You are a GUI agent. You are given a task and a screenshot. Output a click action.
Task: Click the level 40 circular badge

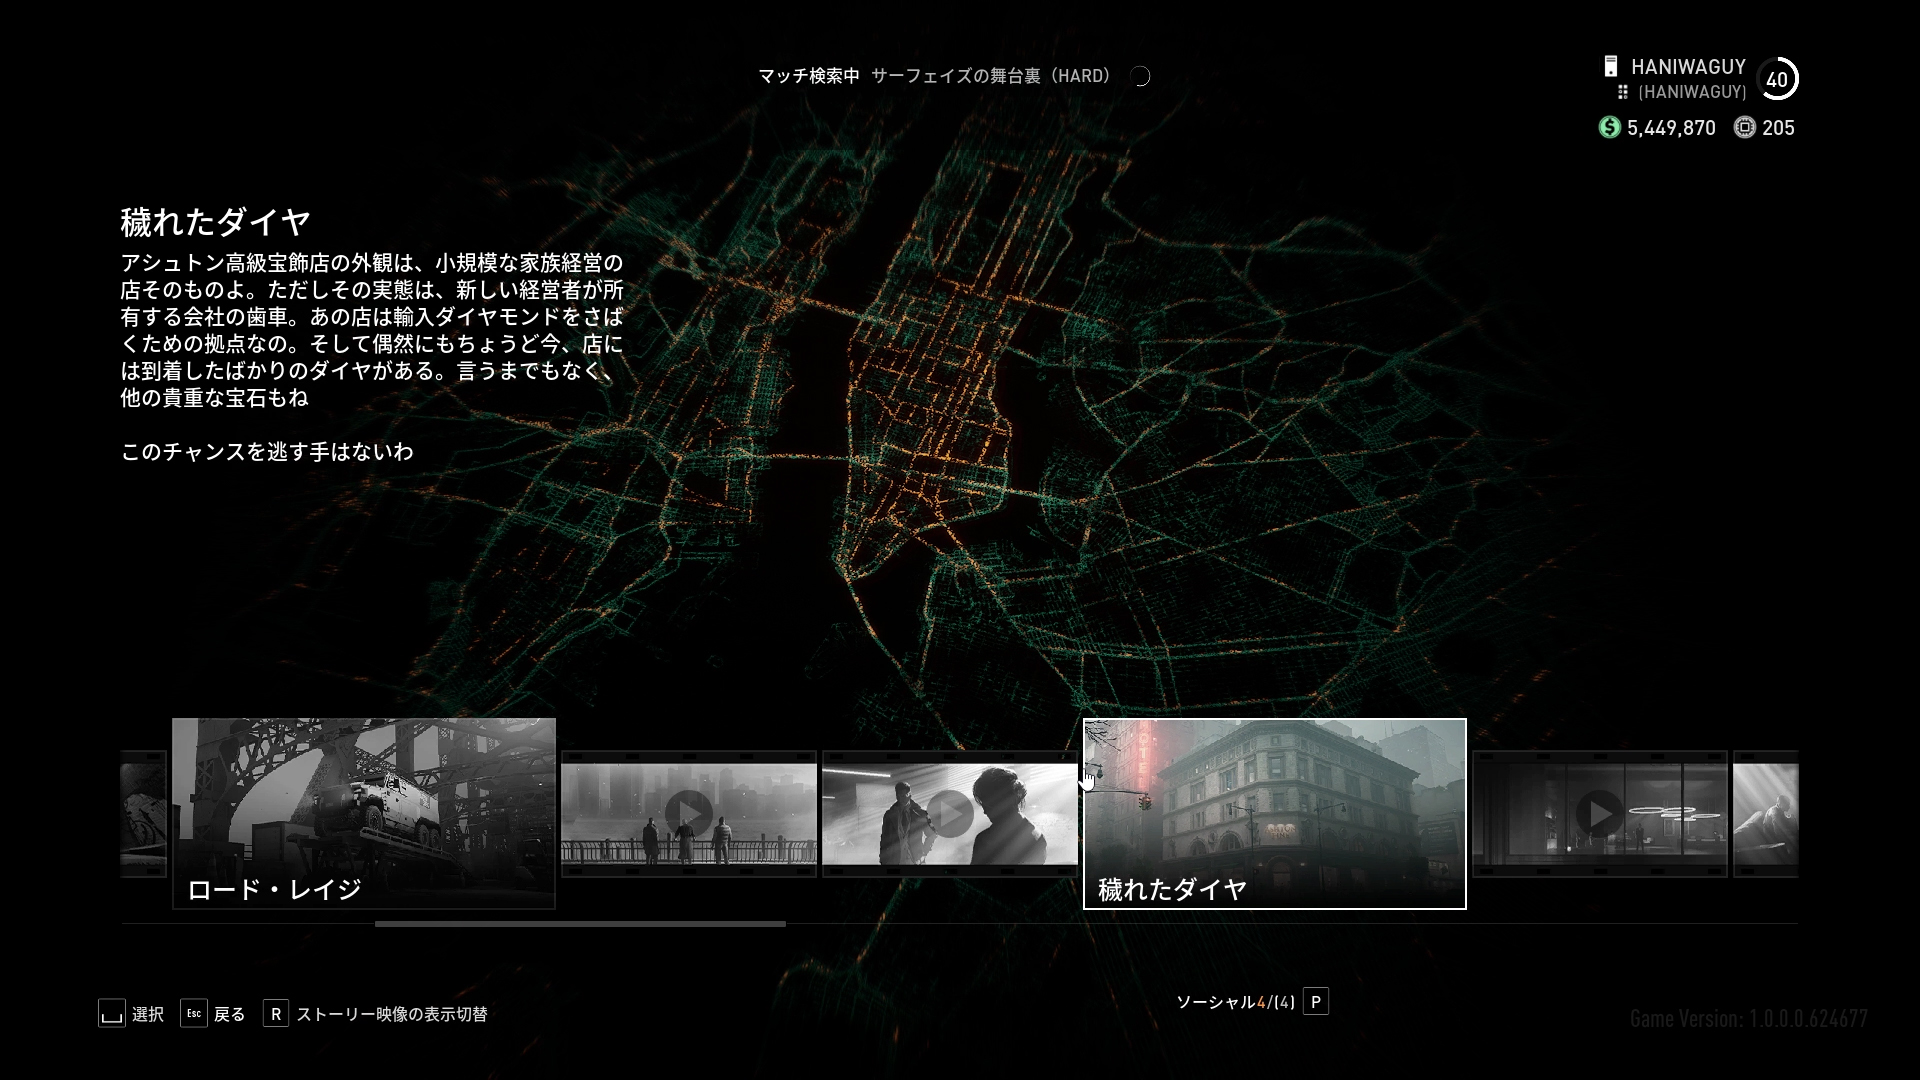point(1777,80)
